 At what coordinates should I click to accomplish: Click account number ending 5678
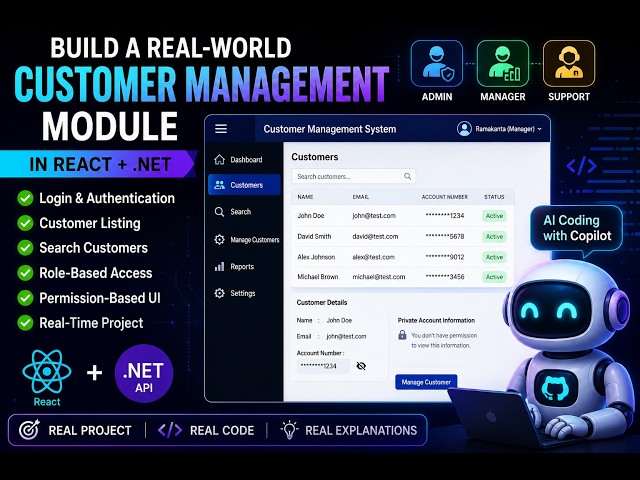pyautogui.click(x=445, y=236)
